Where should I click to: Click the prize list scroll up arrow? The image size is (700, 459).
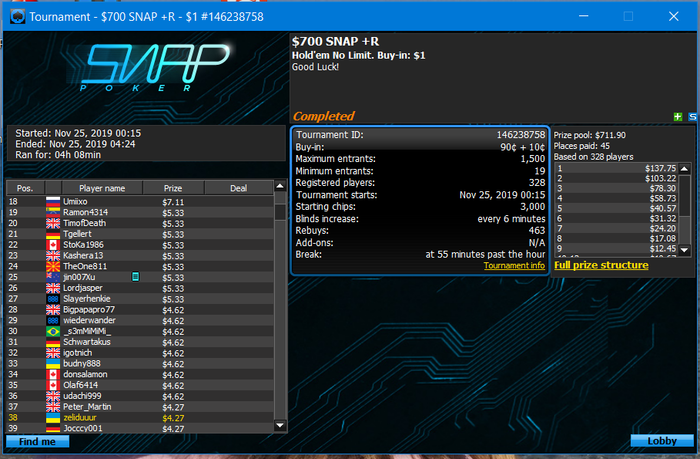click(684, 168)
